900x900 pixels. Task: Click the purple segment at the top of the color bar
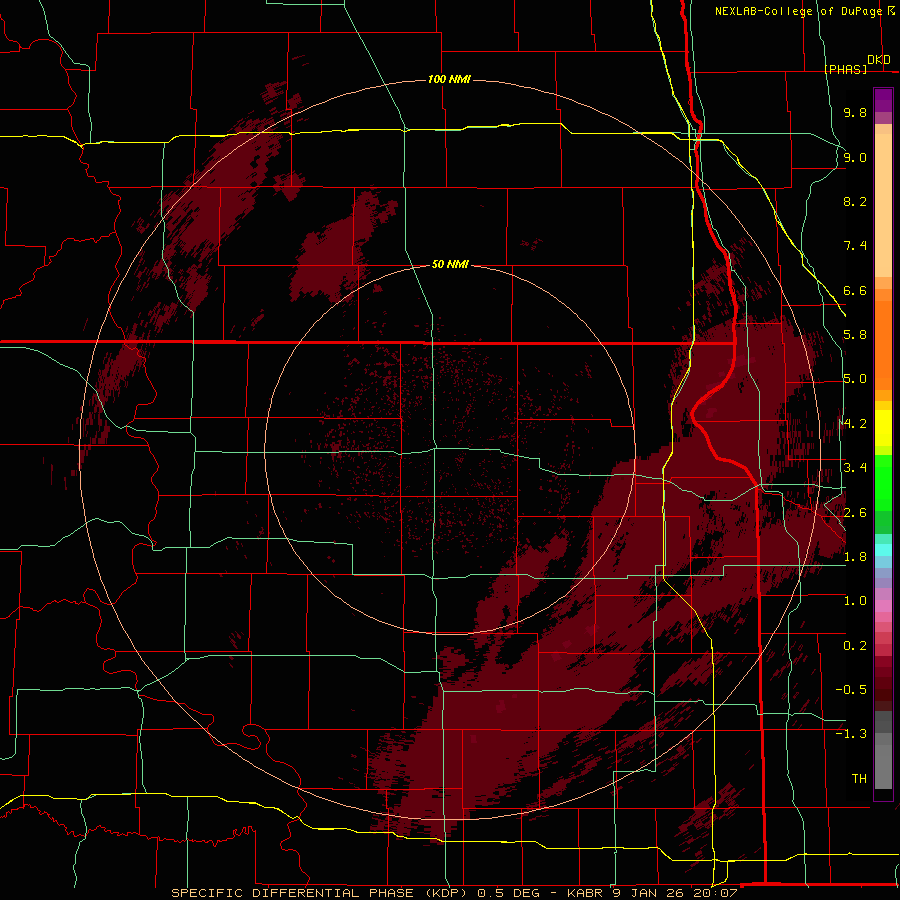(x=883, y=100)
